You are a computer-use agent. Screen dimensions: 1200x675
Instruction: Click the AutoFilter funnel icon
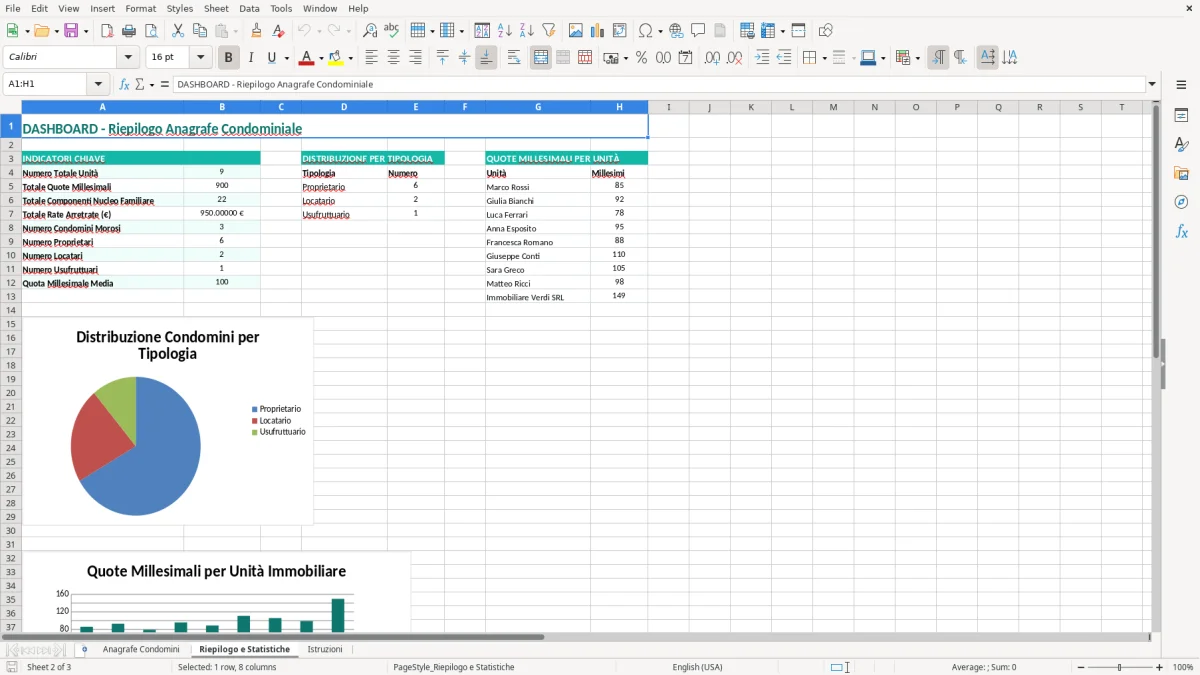548,31
